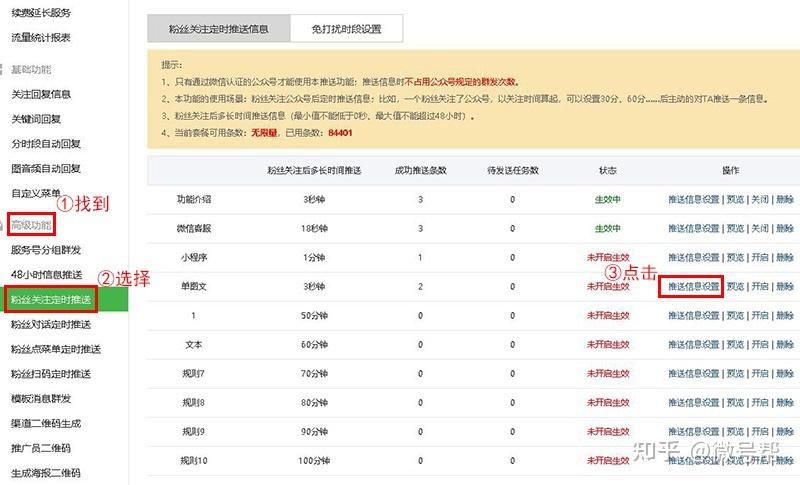Open 关键词回复 menu item

(x=36, y=119)
